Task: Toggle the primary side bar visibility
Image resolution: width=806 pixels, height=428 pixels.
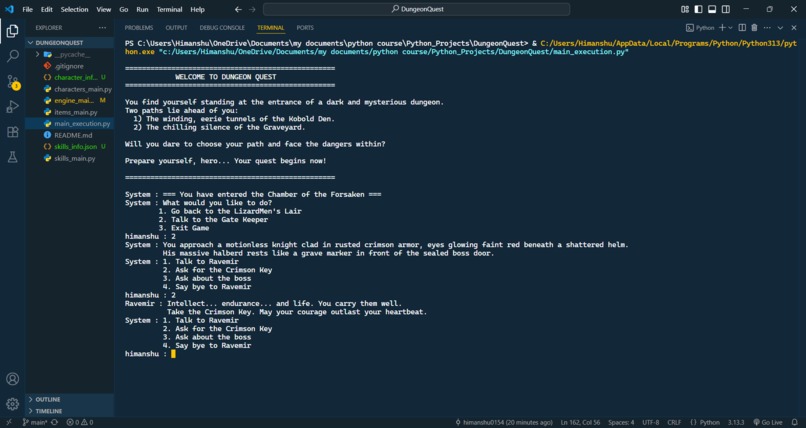Action: [x=699, y=9]
